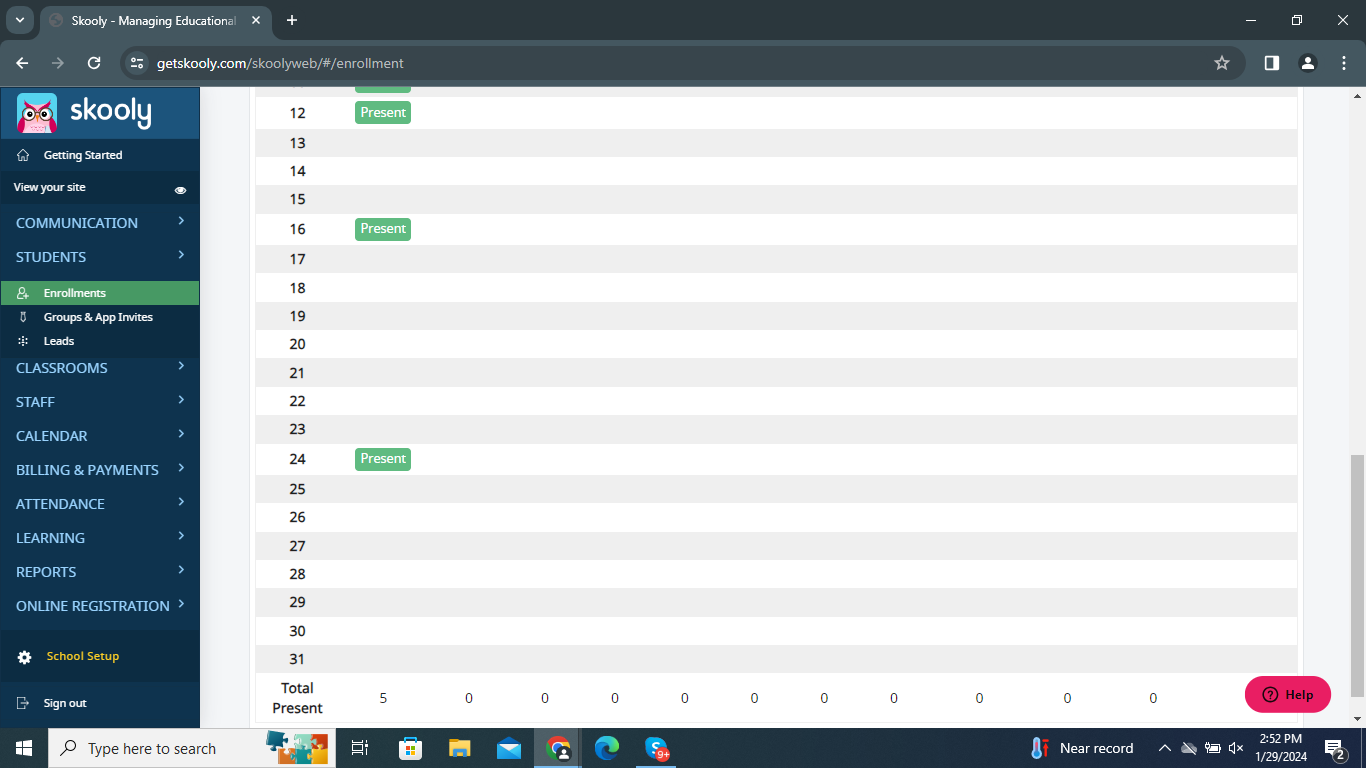1366x768 pixels.
Task: Click Groups & App Invites icon
Action: coord(23,317)
